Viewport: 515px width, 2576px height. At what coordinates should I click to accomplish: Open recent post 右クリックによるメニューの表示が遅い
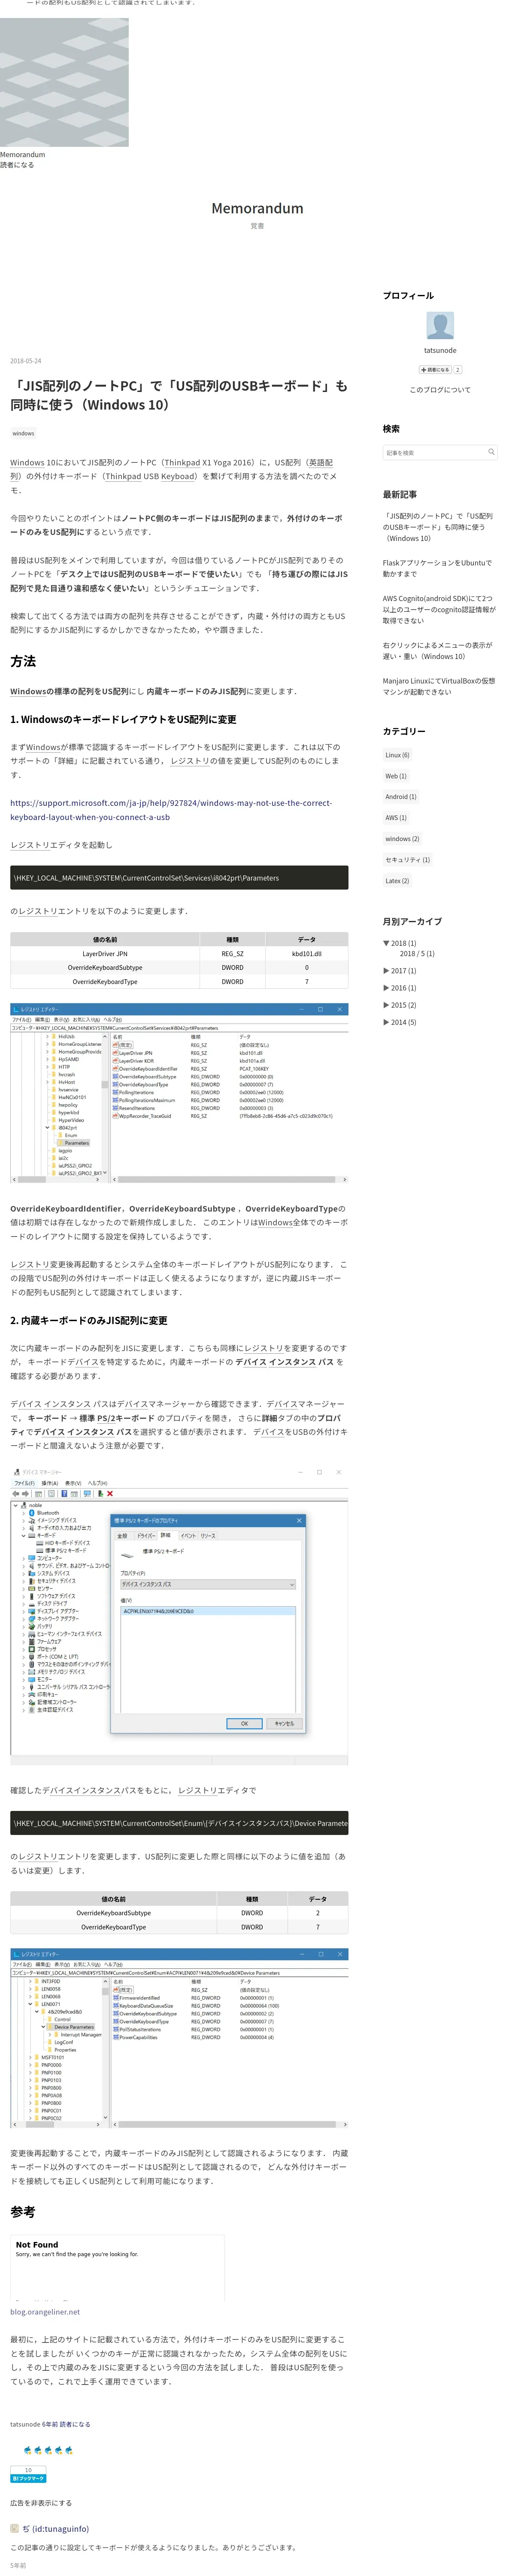437,651
